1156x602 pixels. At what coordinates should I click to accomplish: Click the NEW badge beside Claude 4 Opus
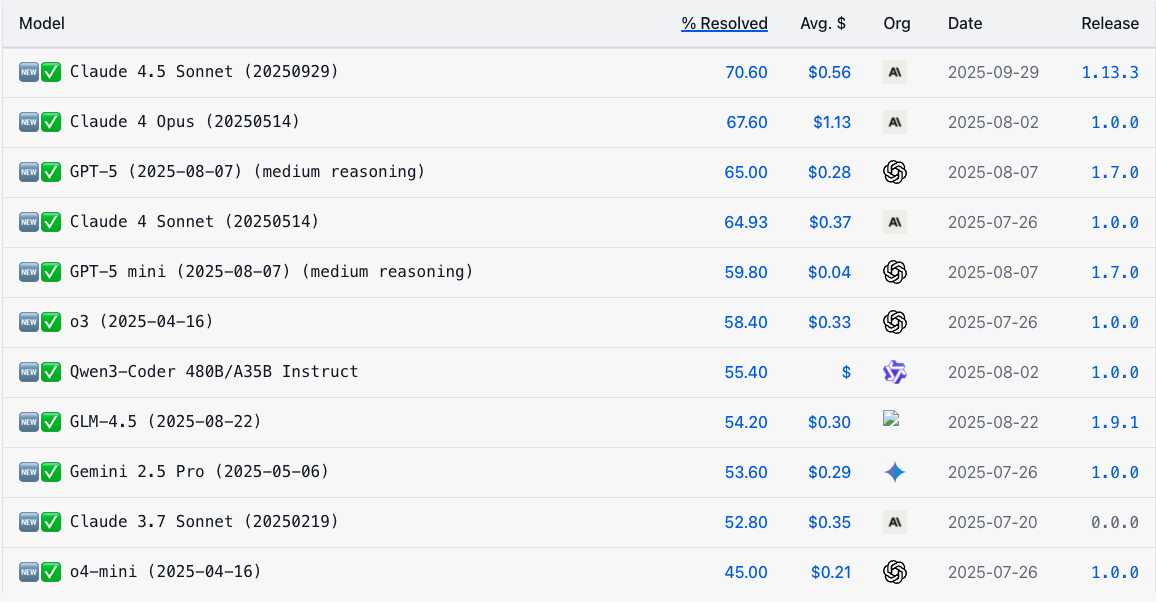29,122
